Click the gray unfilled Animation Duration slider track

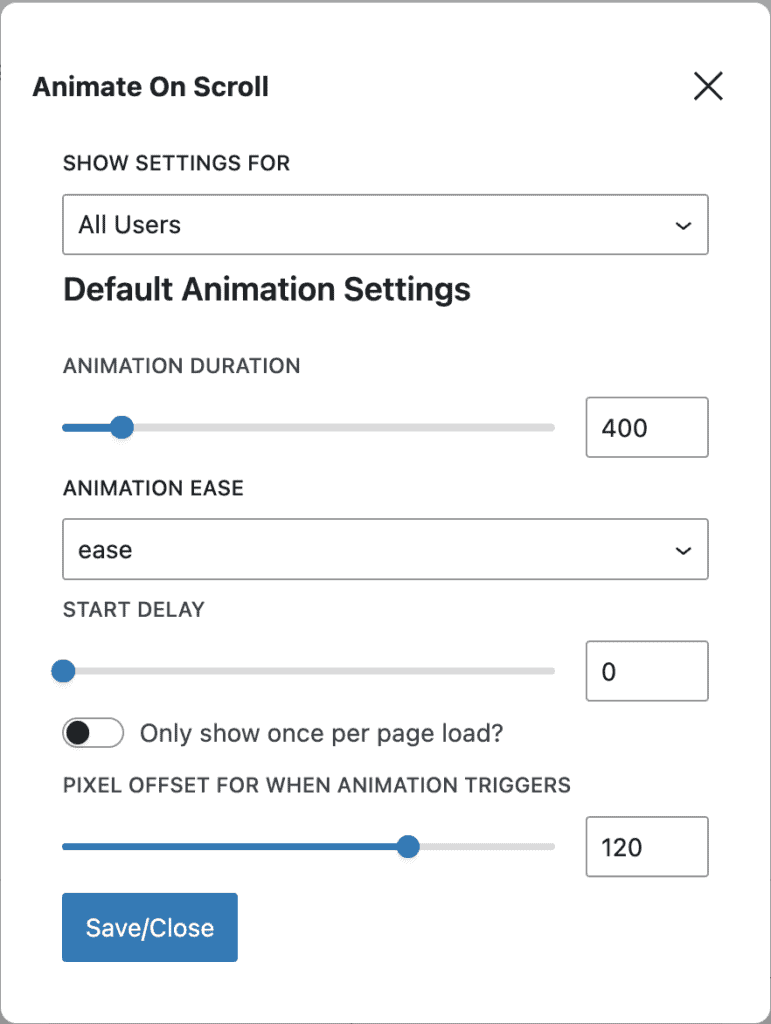(x=340, y=428)
